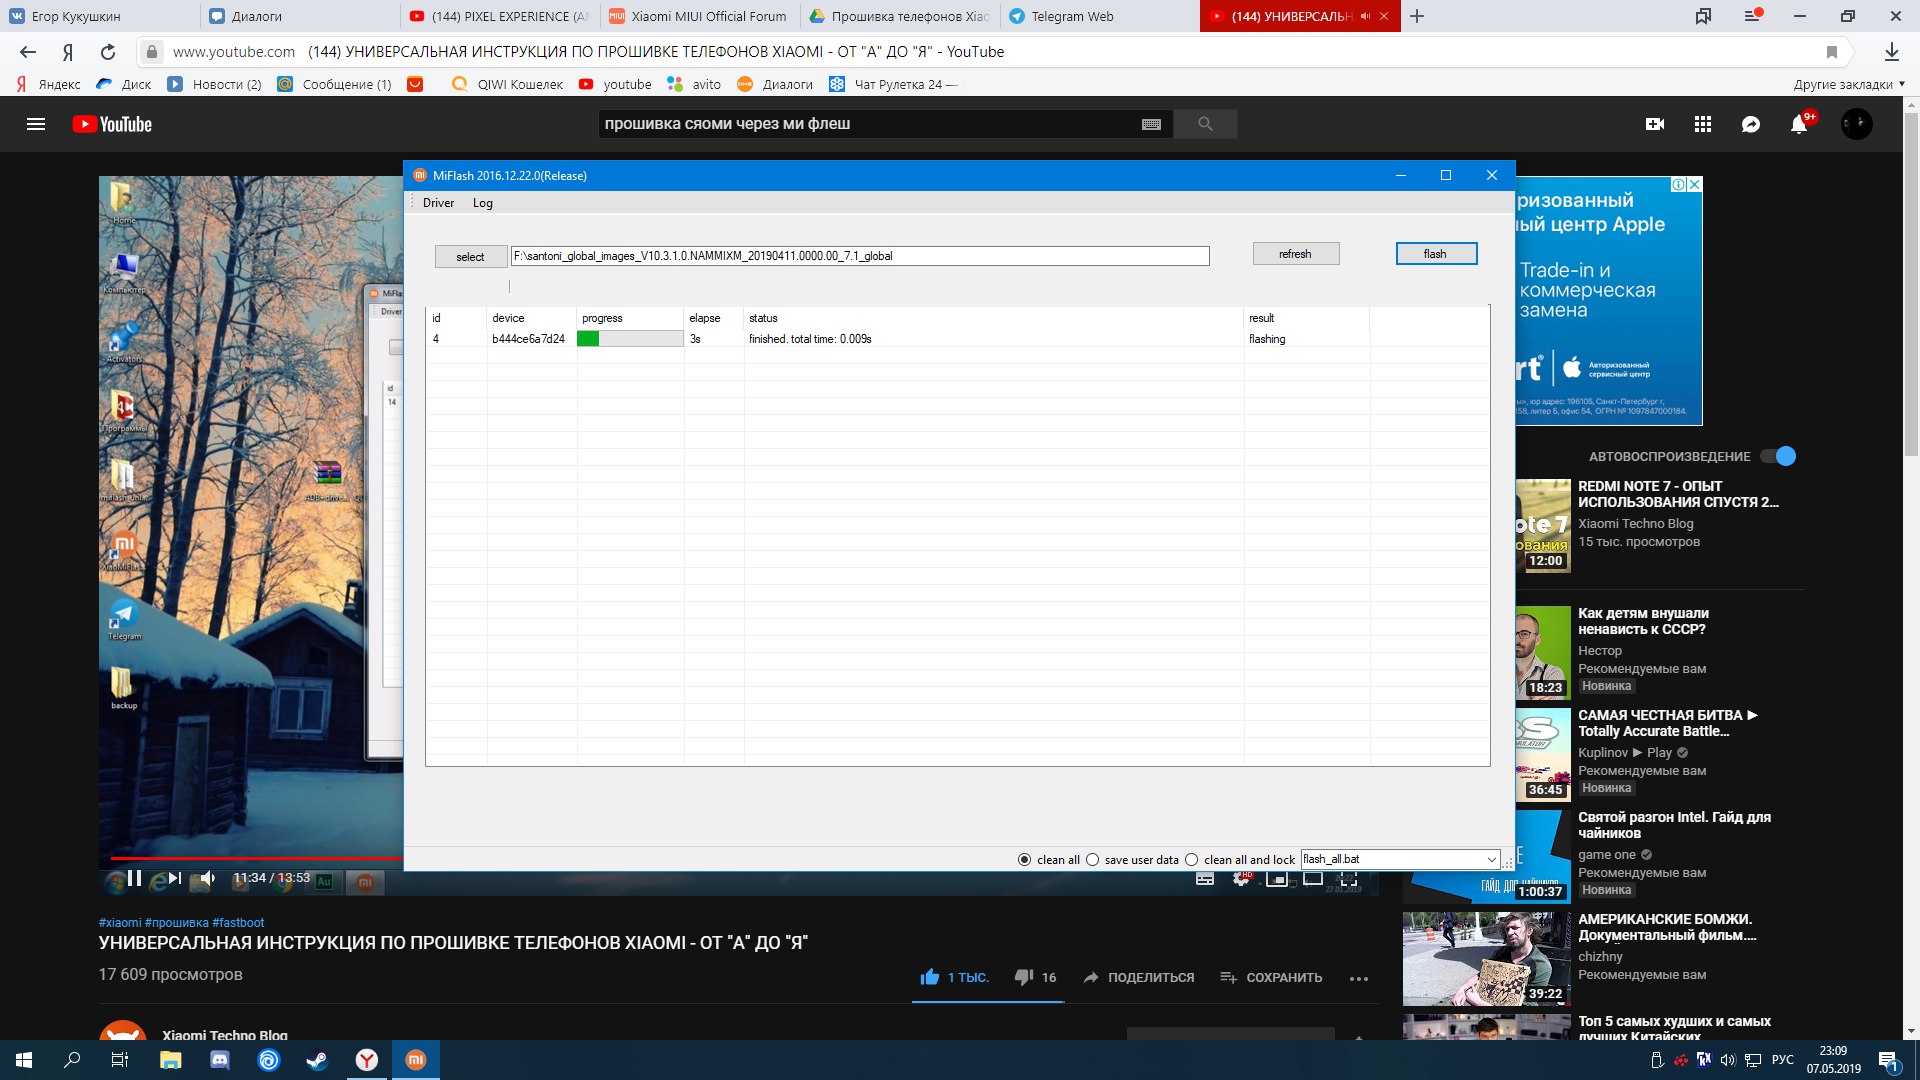Viewport: 1920px width, 1080px height.
Task: Enter full screen video mode
Action: (x=1349, y=879)
